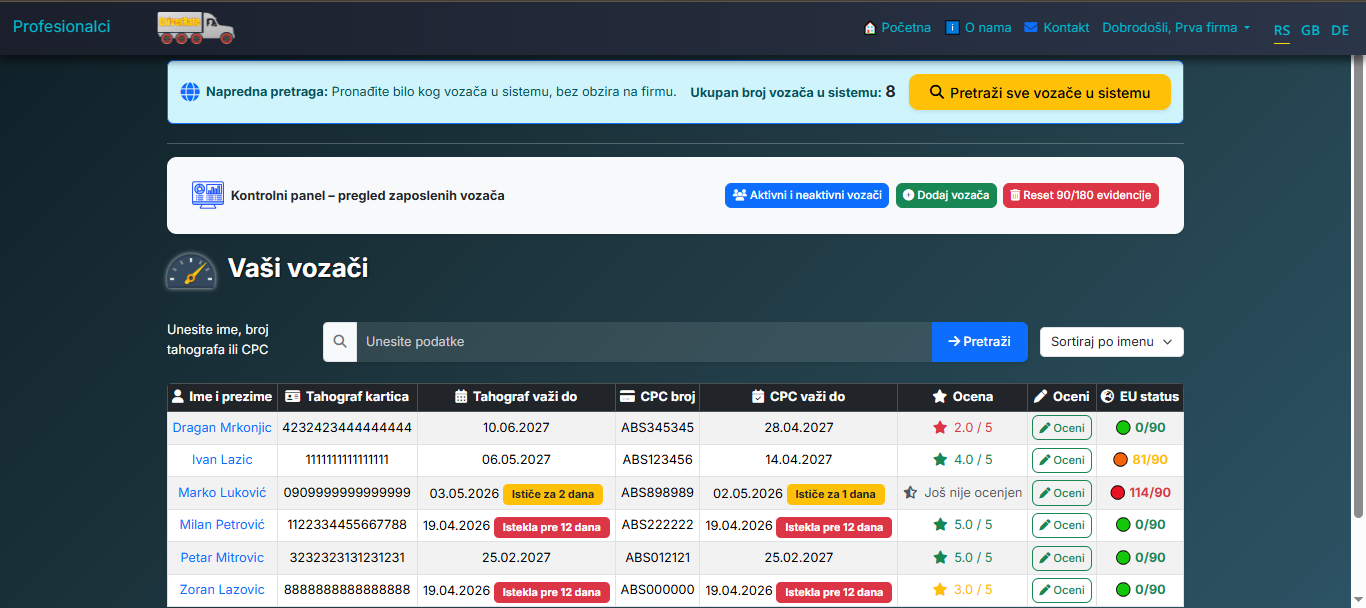1366x608 pixels.
Task: Click the blue Pretraži button
Action: pos(979,342)
